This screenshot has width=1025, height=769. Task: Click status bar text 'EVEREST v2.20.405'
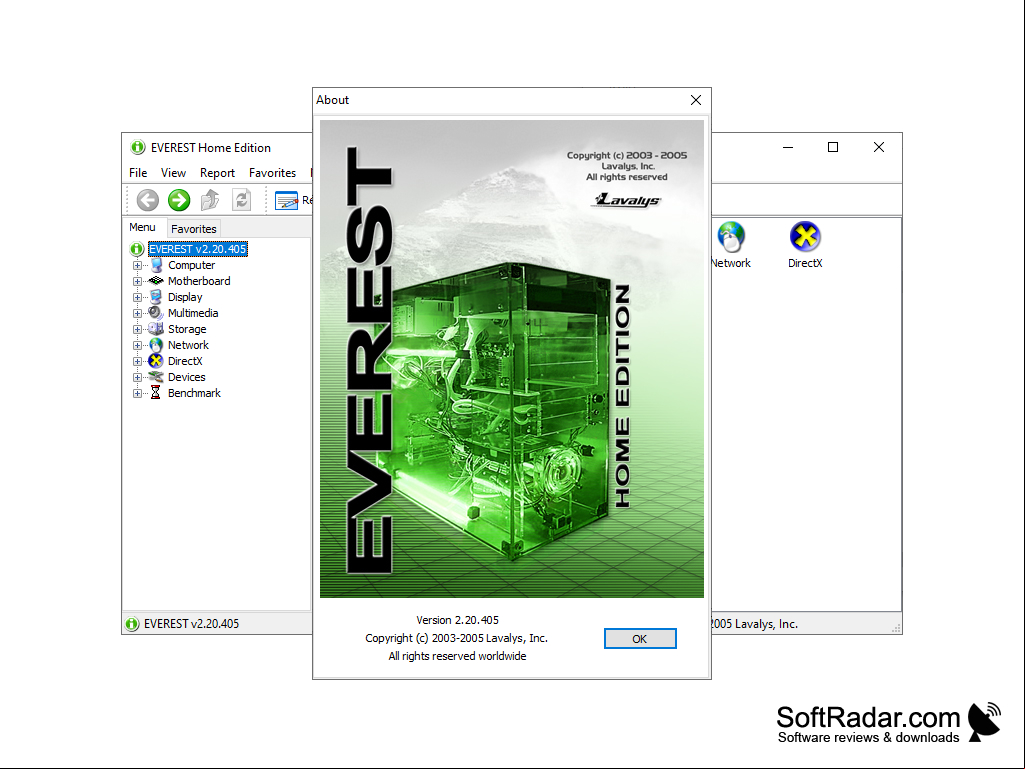pyautogui.click(x=192, y=624)
